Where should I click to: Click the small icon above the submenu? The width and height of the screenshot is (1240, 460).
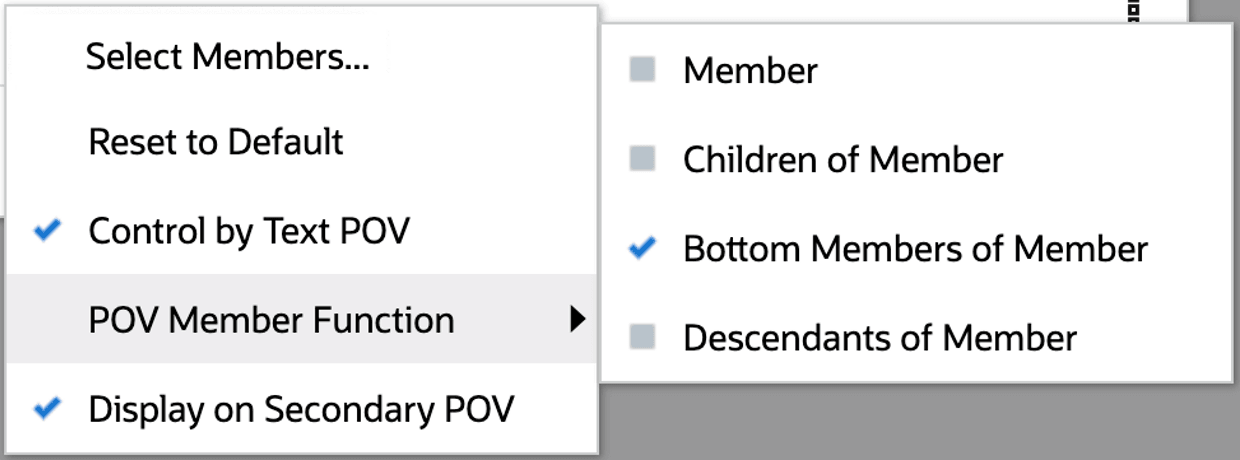coord(1133,11)
